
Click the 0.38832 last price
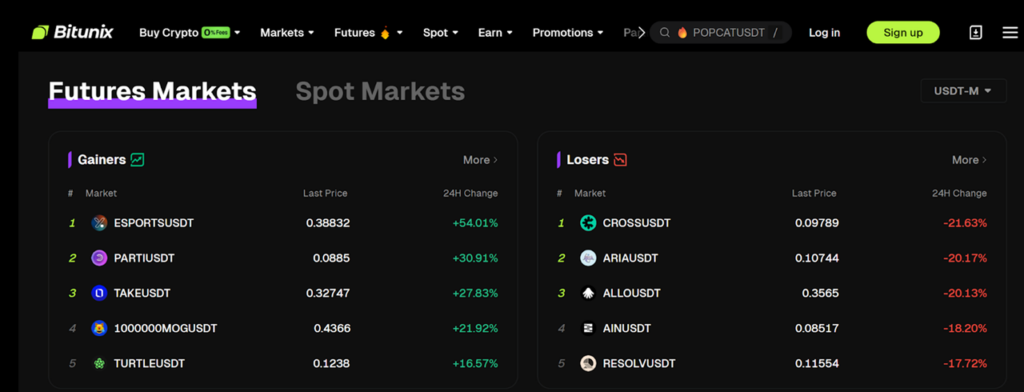coord(328,223)
